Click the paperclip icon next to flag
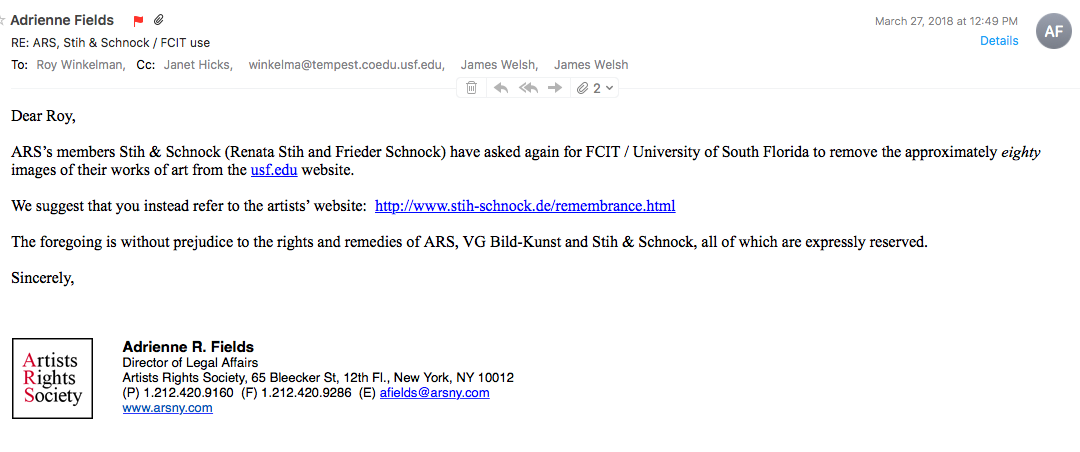Image resolution: width=1080 pixels, height=452 pixels. point(158,20)
